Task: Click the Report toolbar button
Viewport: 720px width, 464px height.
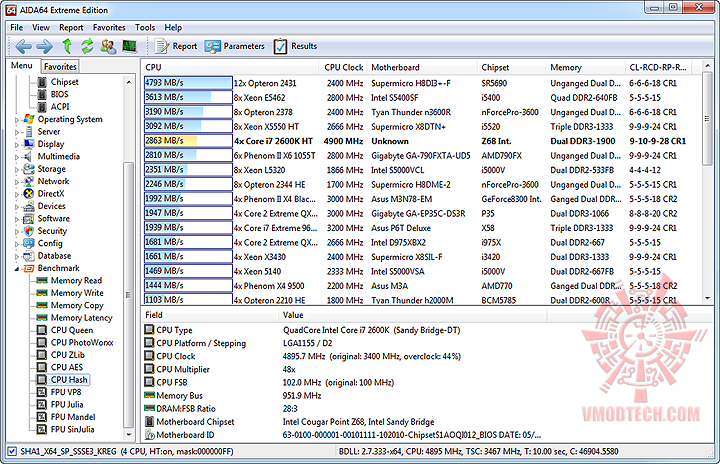Action: tap(176, 46)
